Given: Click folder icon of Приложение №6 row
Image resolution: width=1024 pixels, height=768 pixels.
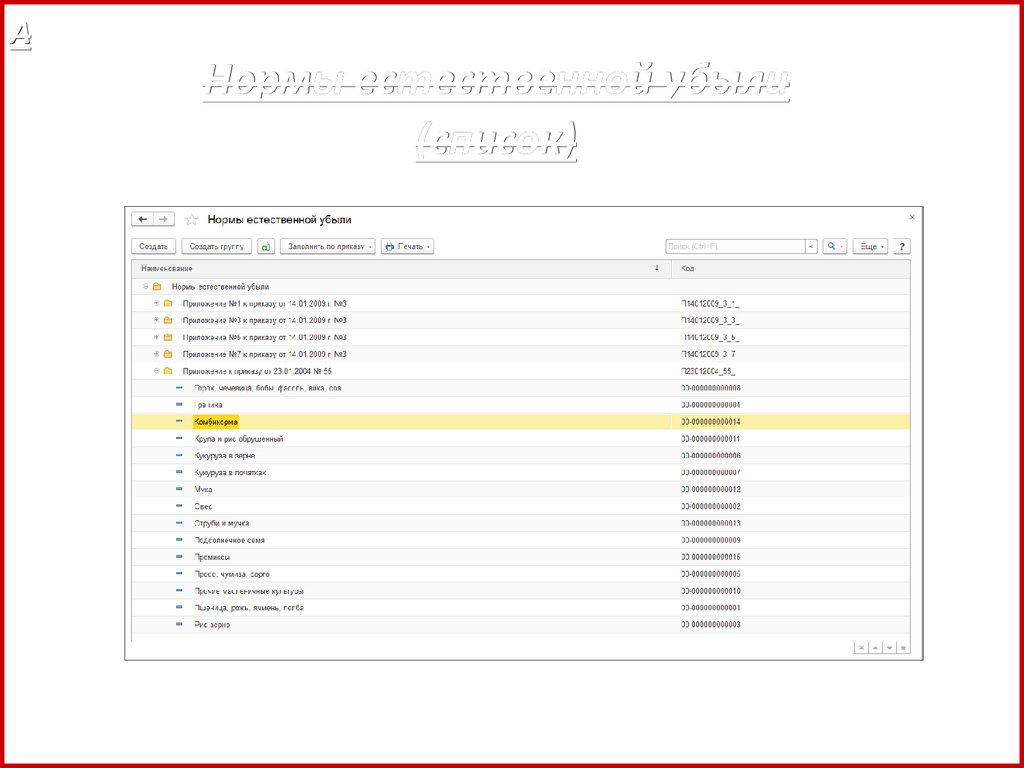Looking at the screenshot, I should (168, 337).
